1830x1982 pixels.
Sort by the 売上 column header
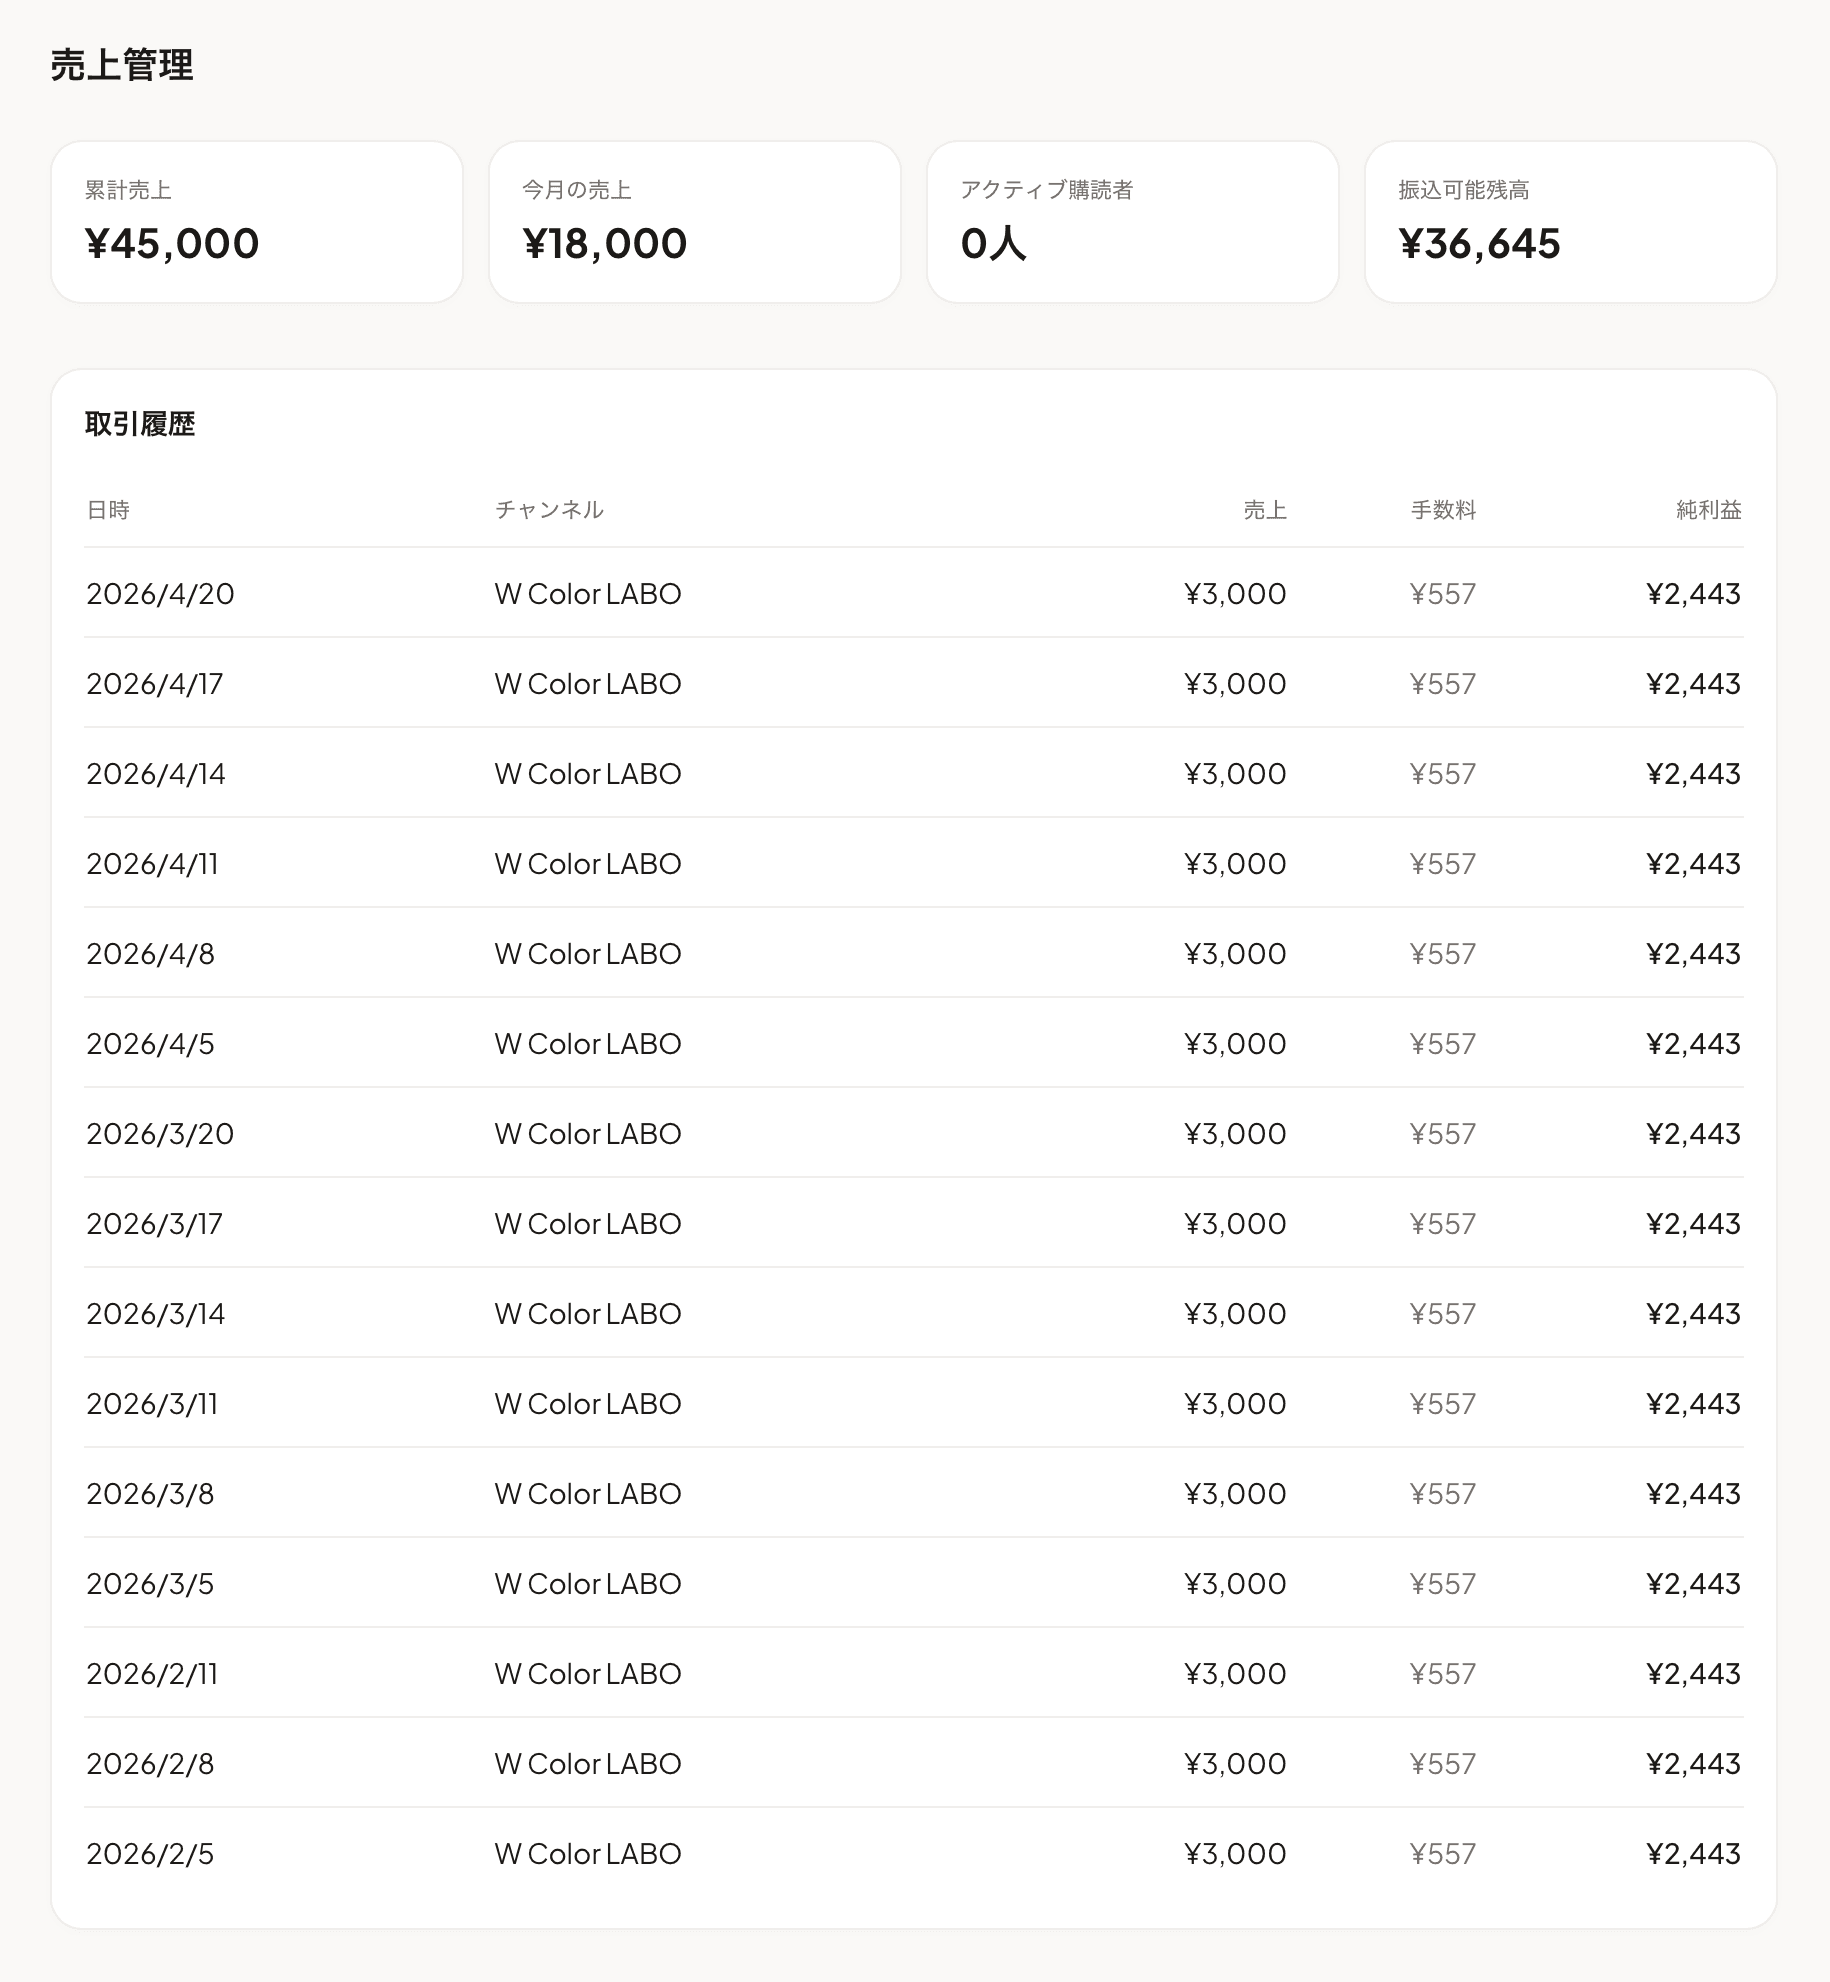[x=1264, y=510]
